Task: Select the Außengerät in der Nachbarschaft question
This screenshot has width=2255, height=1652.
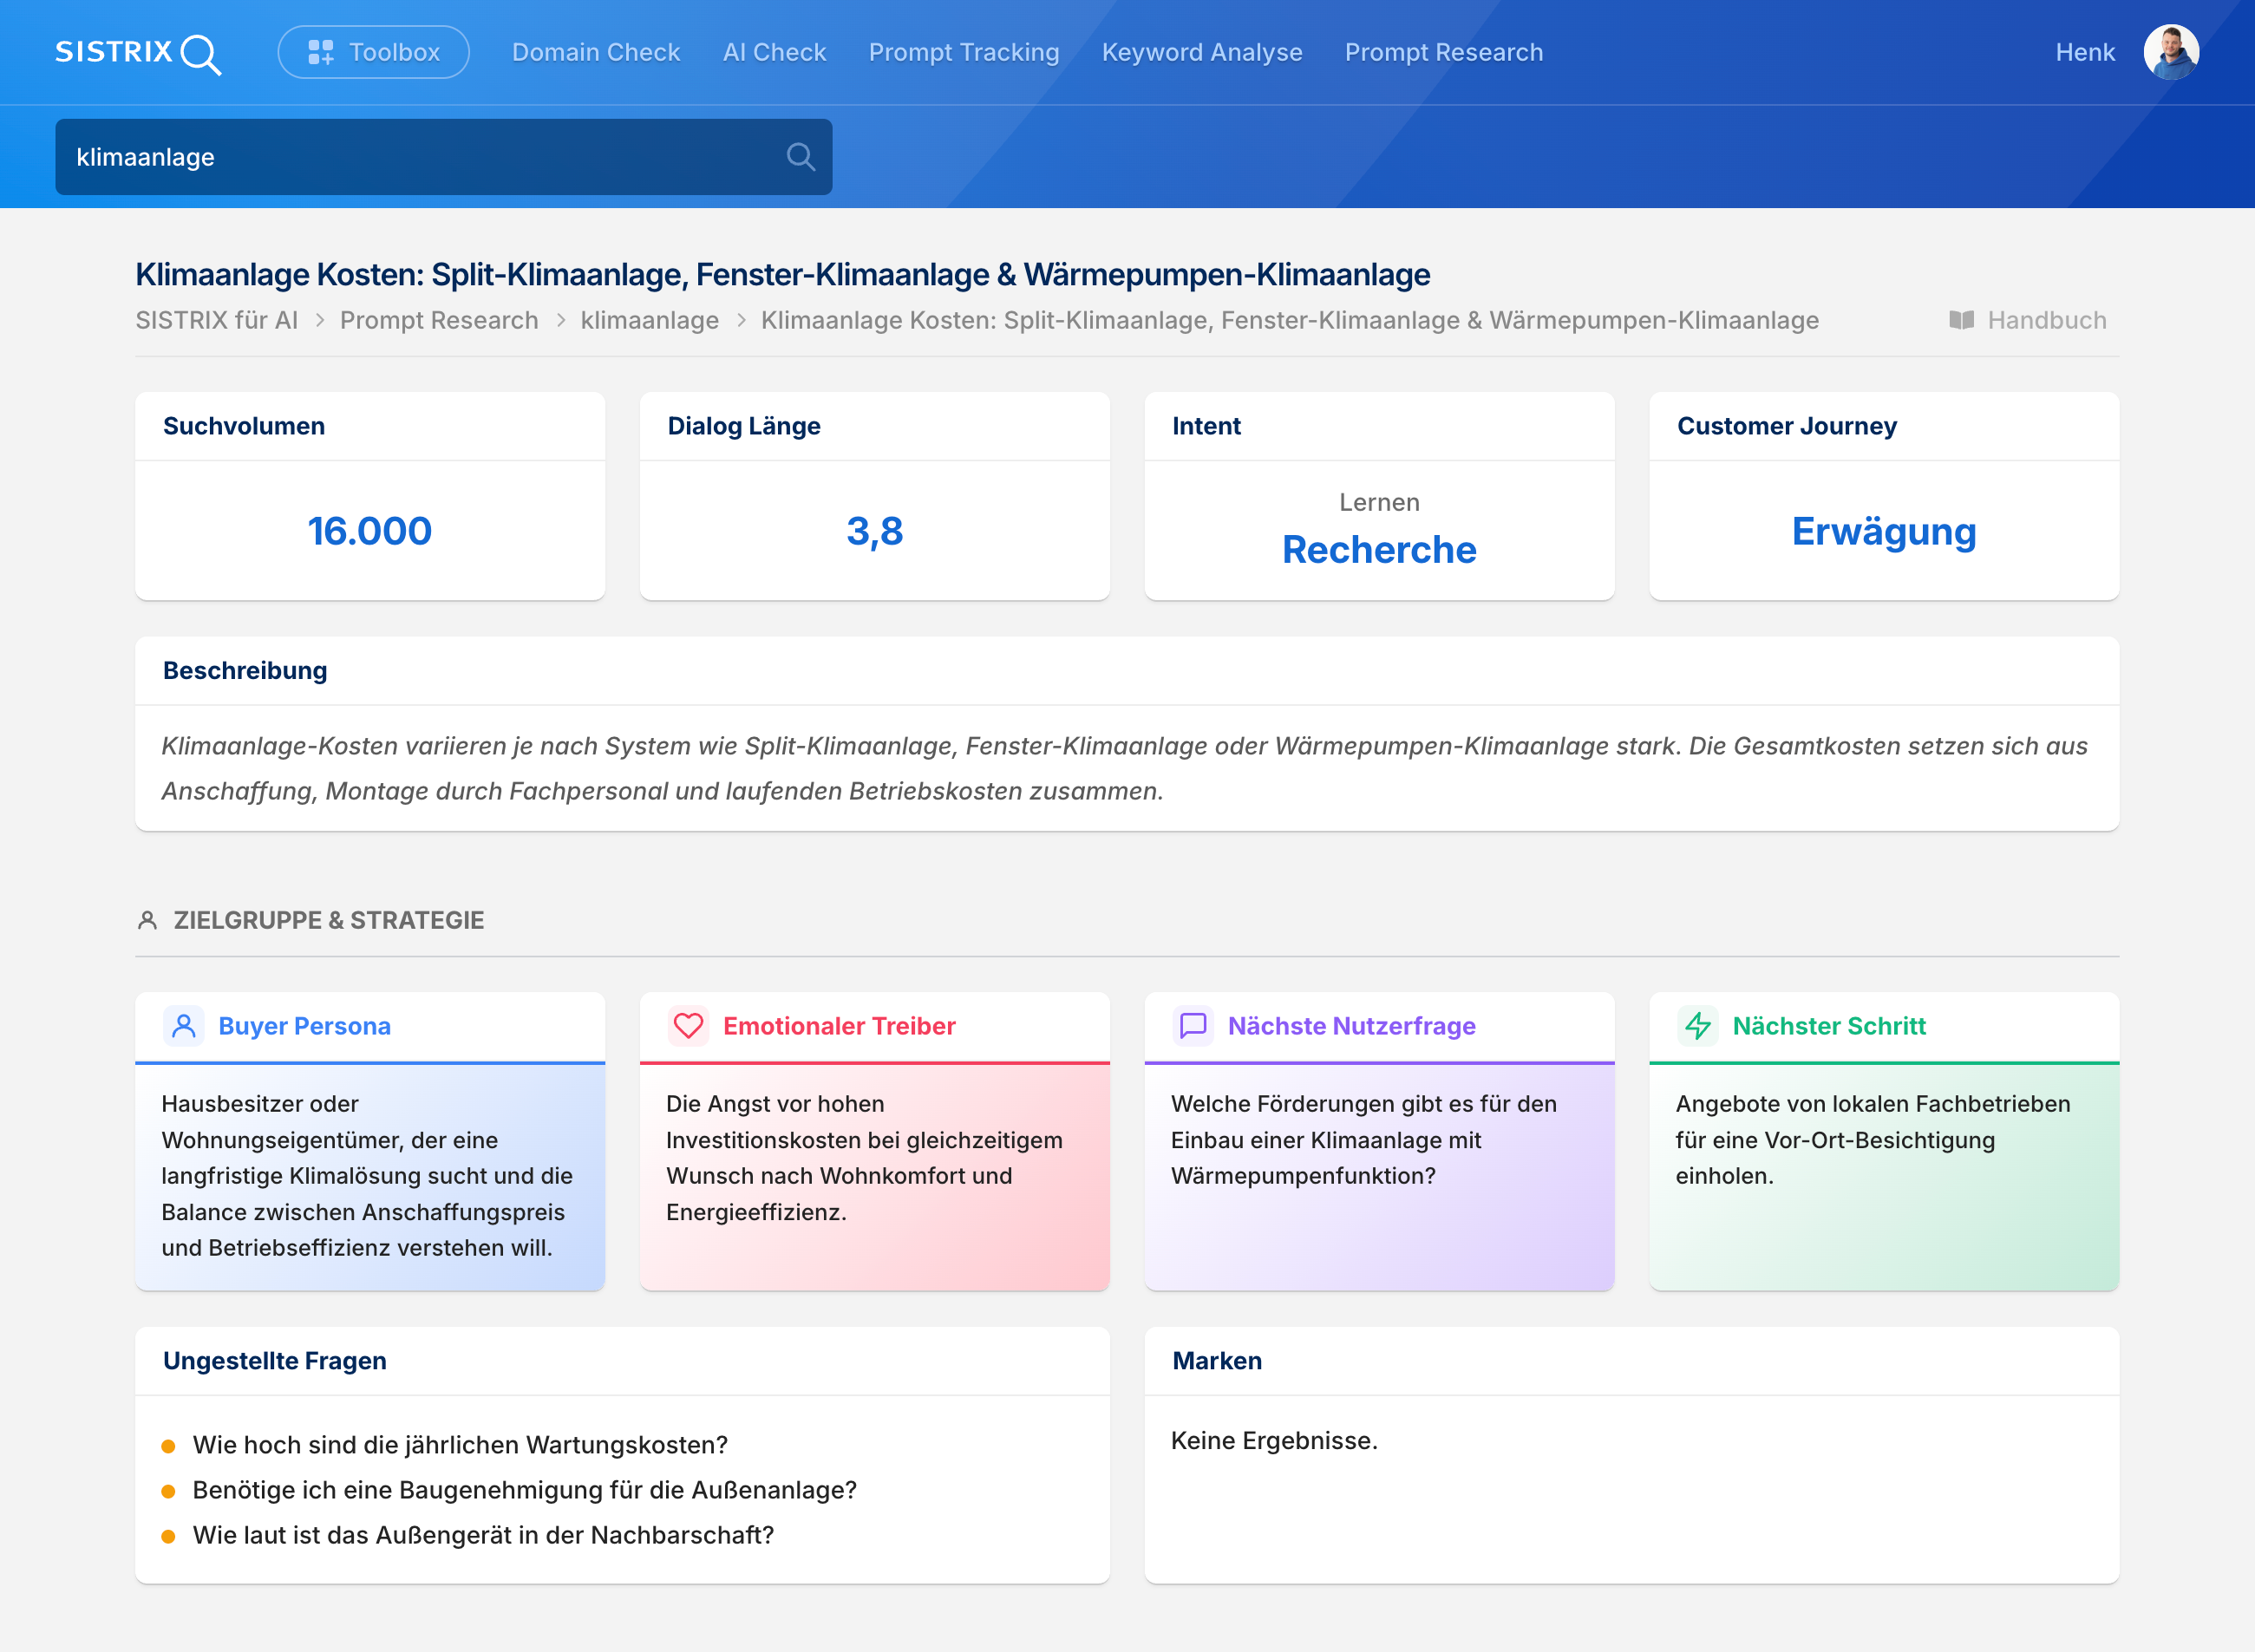Action: [x=483, y=1535]
